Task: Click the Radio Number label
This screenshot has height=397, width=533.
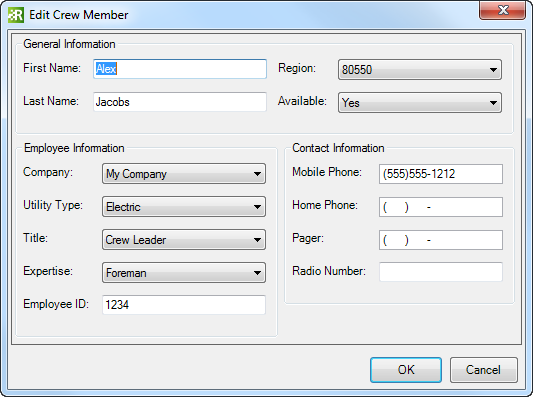Action: pyautogui.click(x=329, y=271)
